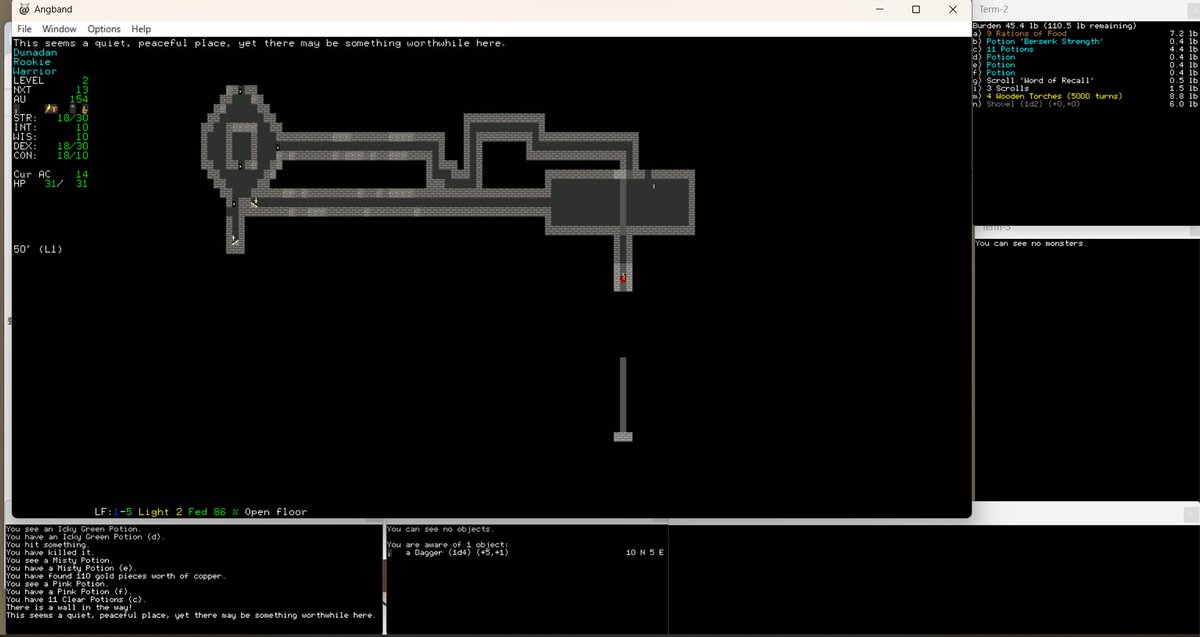Click the Cur AC 14 line

51,174
